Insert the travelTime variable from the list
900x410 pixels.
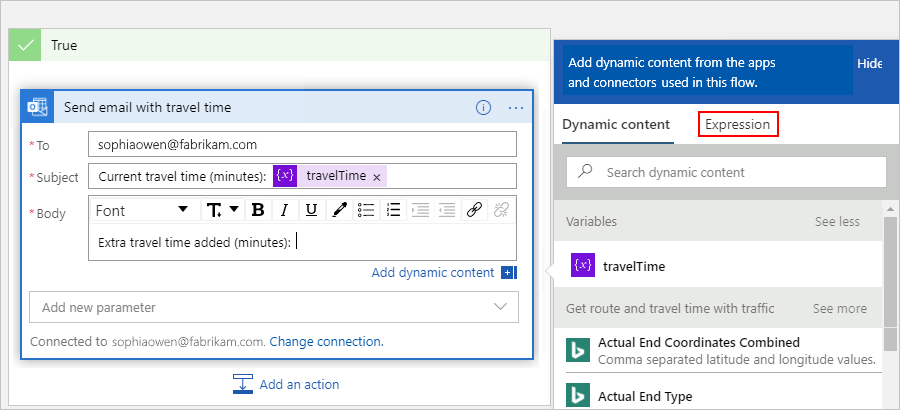[x=718, y=264]
